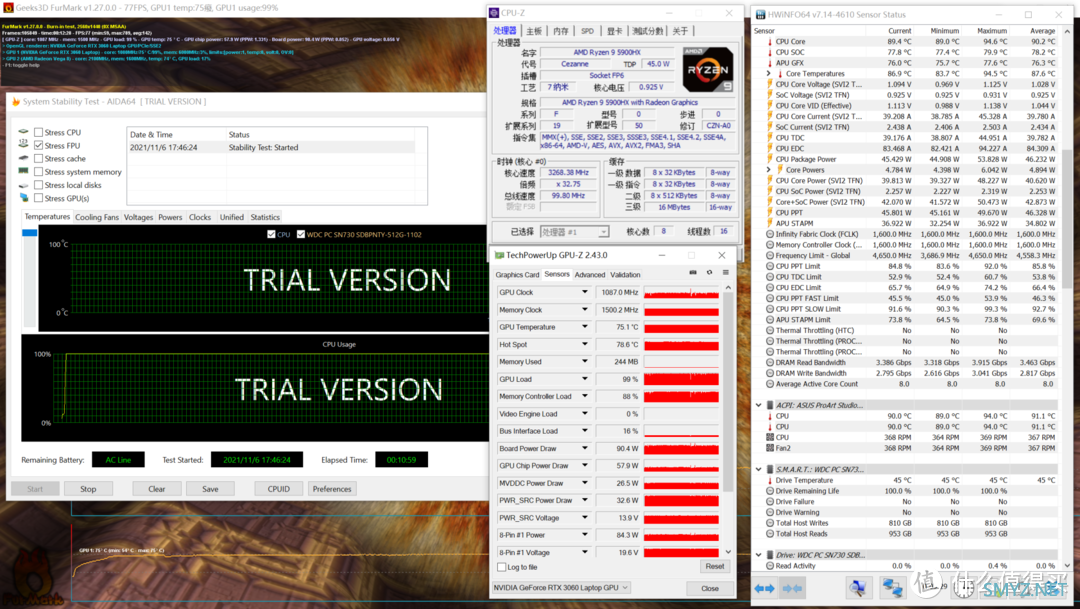Open GPU-Z hamburger menu
This screenshot has width=1080, height=609.
tap(725, 273)
